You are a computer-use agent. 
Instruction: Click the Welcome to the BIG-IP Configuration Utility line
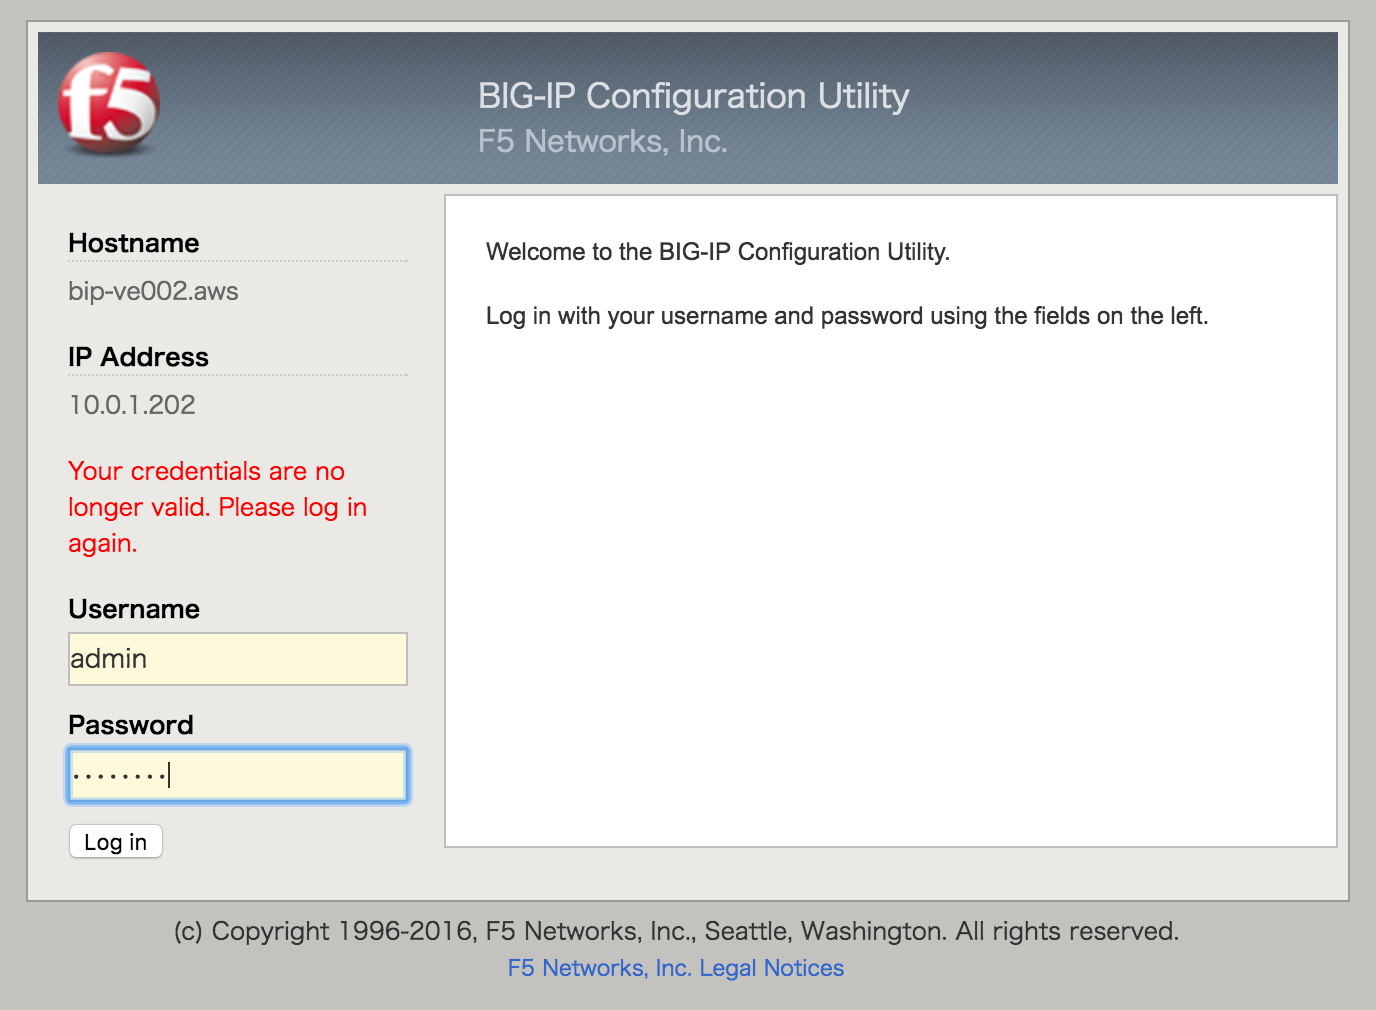coord(718,252)
